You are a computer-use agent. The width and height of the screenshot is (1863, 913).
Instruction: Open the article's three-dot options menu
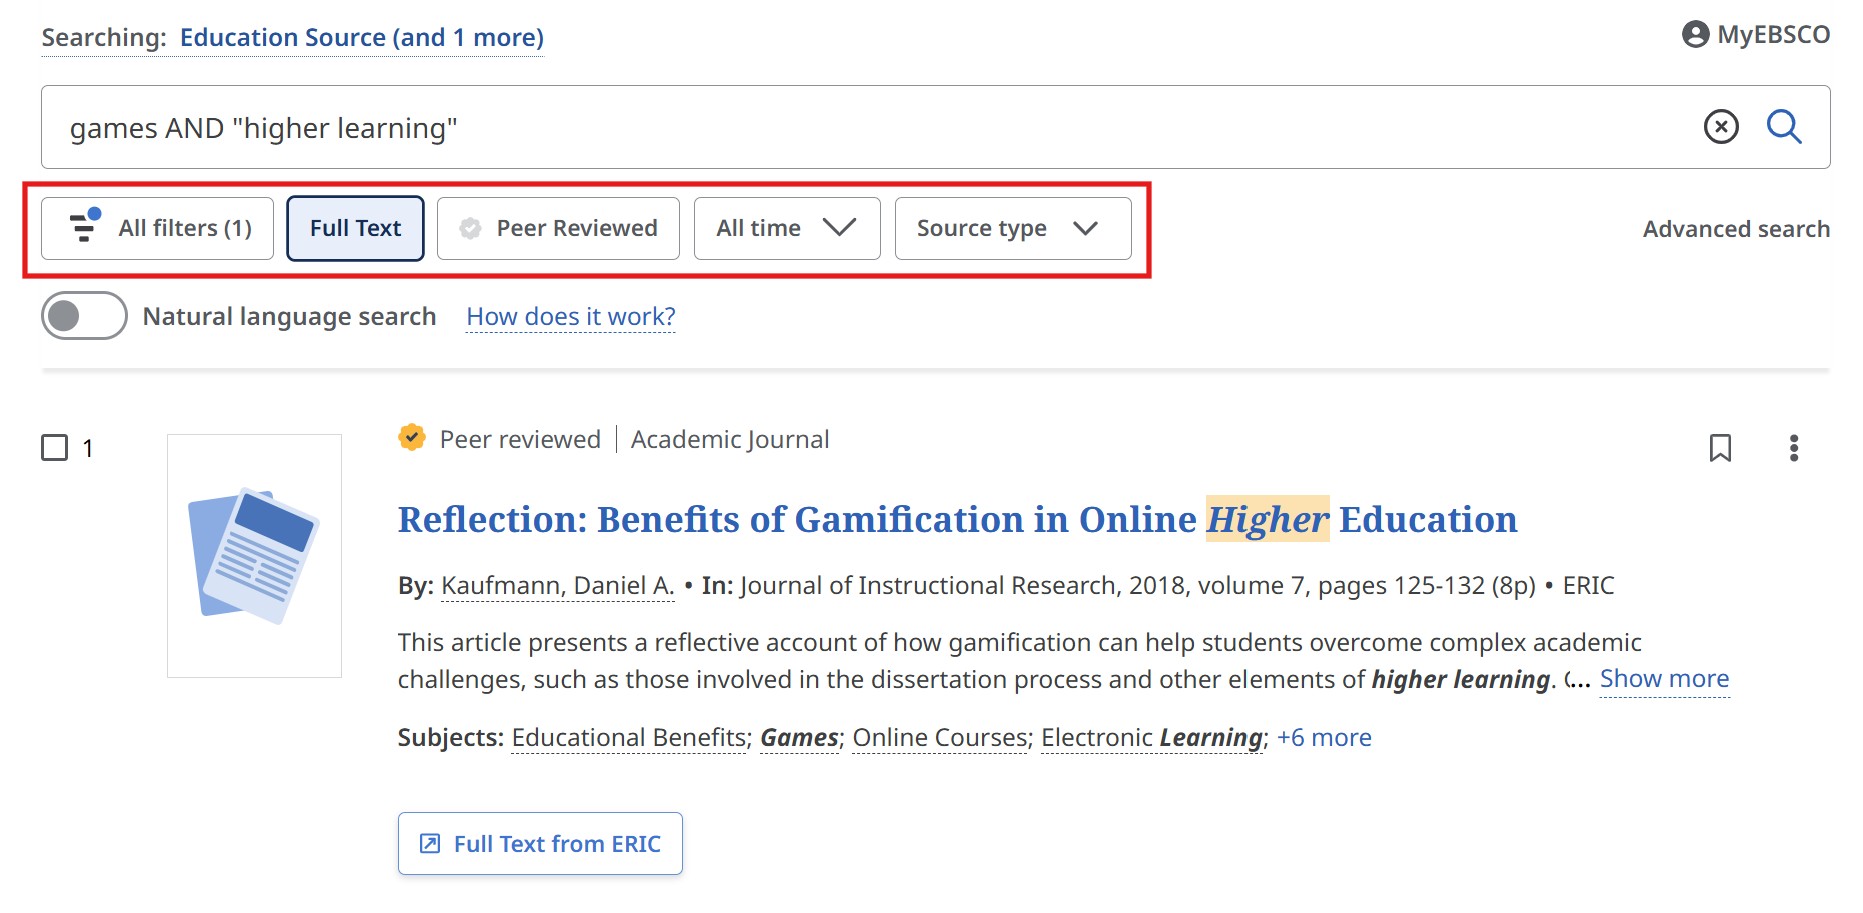(x=1795, y=449)
